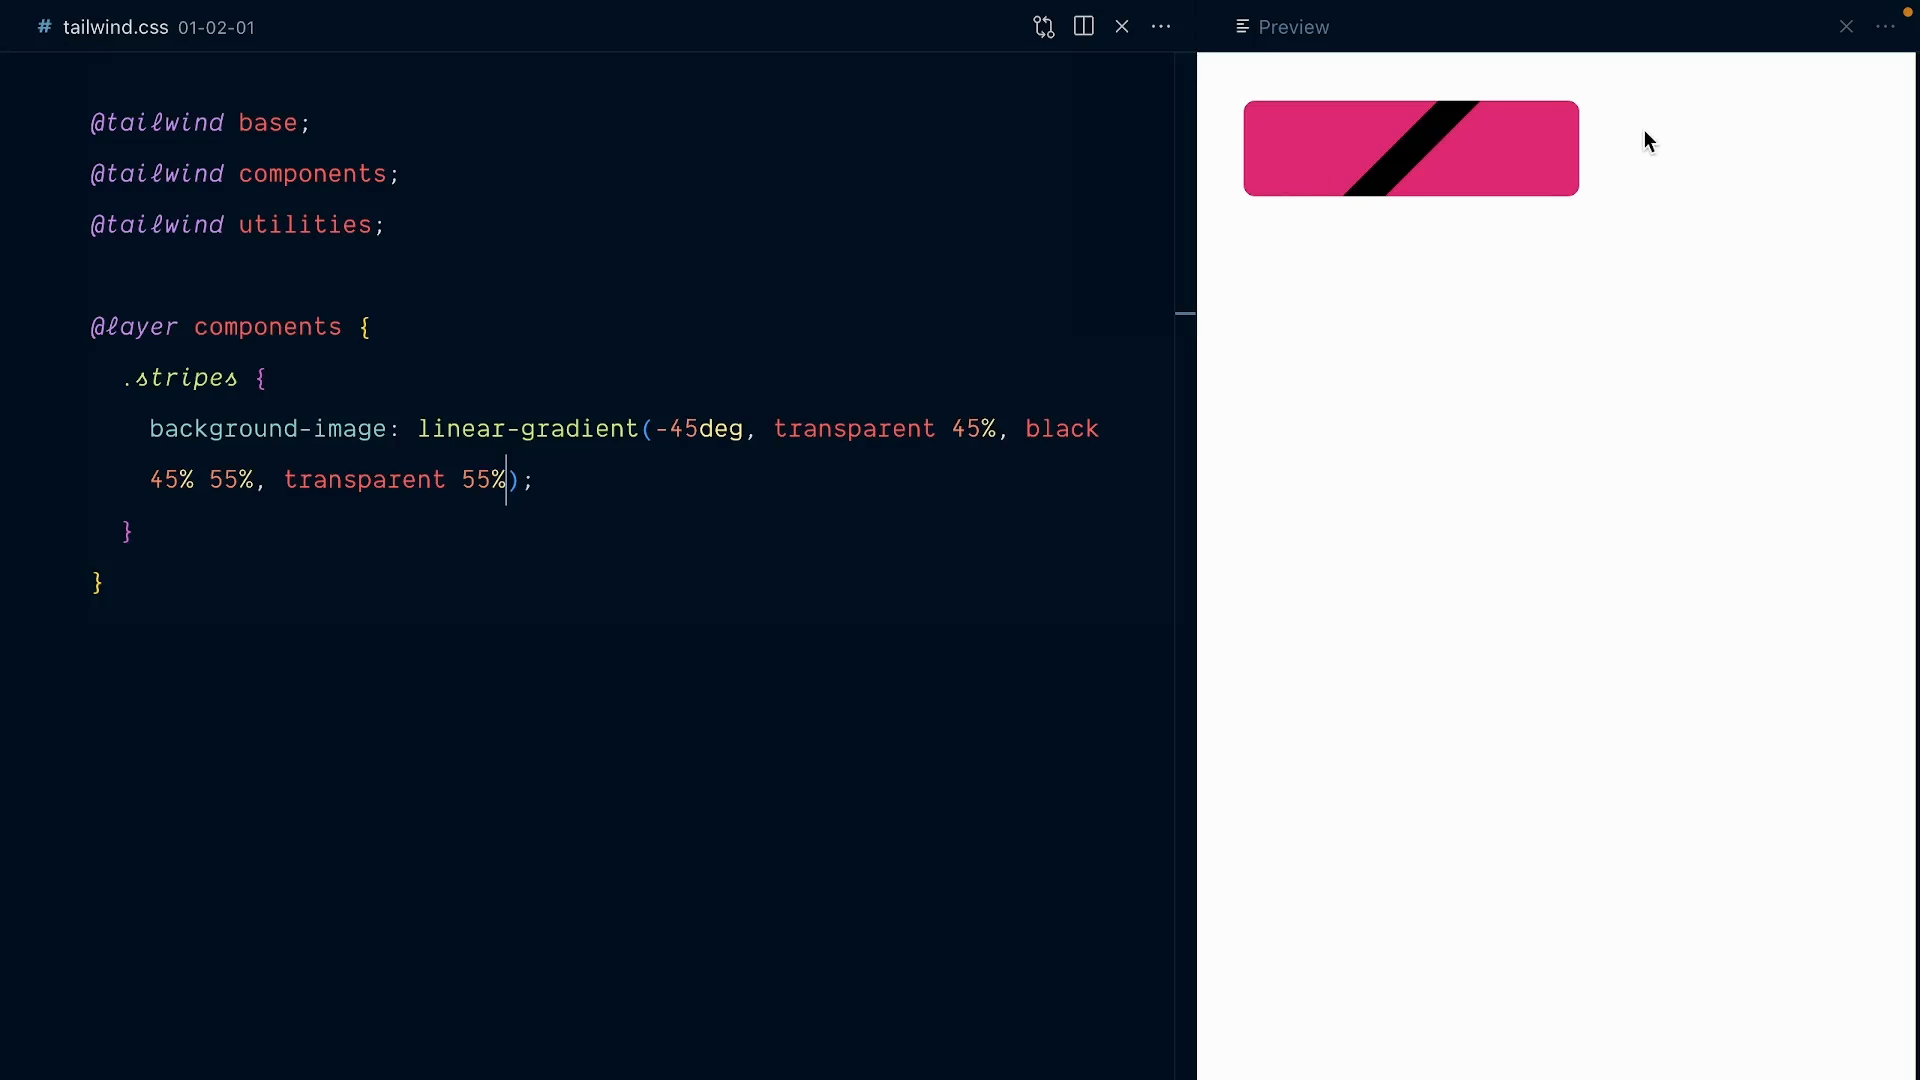Click the closing brace of .stripes rule
Image resolution: width=1920 pixels, height=1080 pixels.
pyautogui.click(x=127, y=531)
